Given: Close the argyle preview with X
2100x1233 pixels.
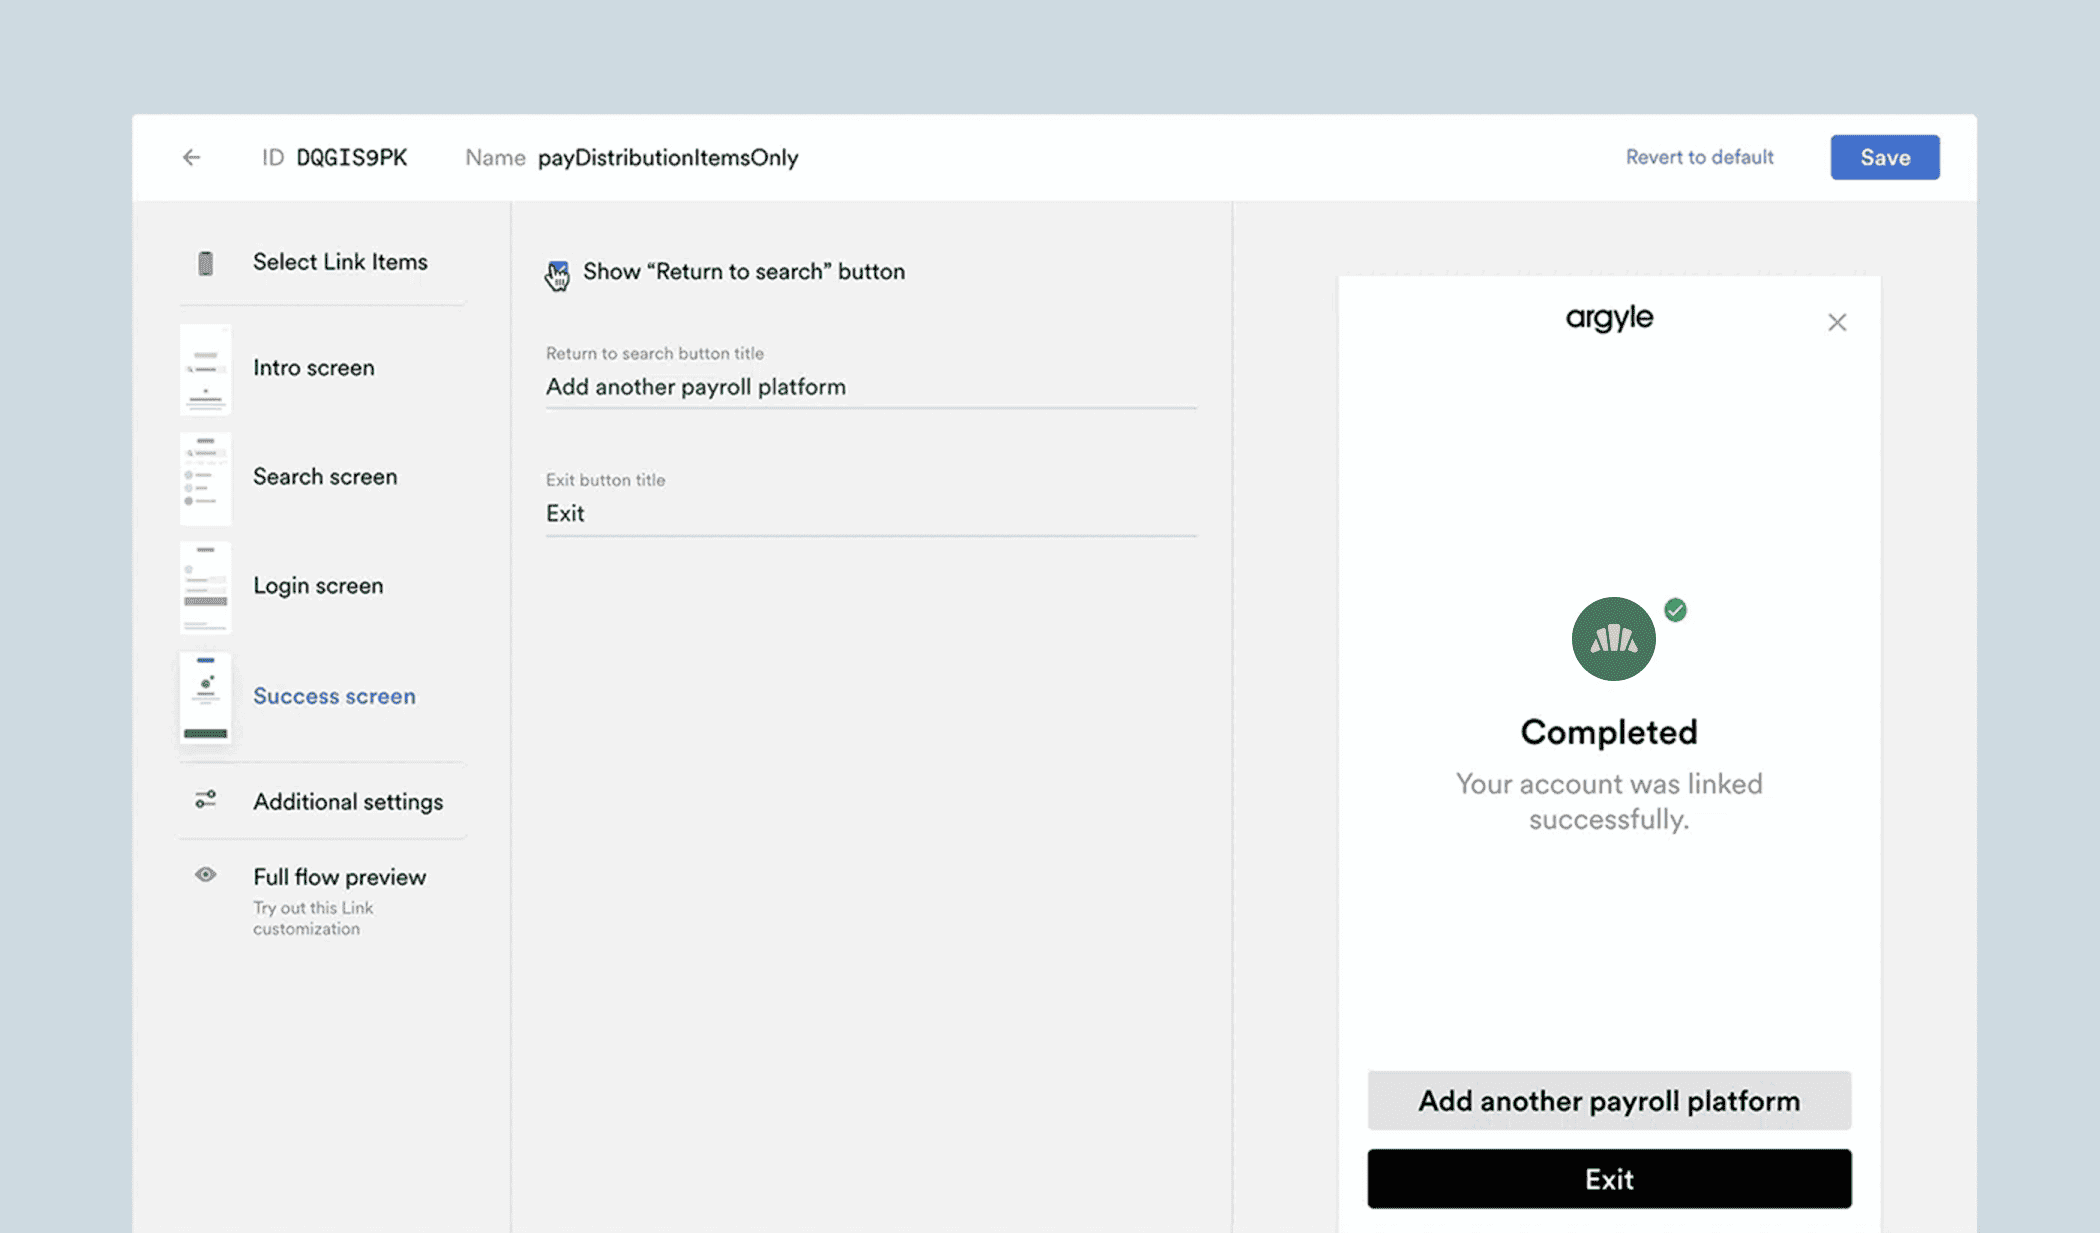Looking at the screenshot, I should [x=1837, y=322].
